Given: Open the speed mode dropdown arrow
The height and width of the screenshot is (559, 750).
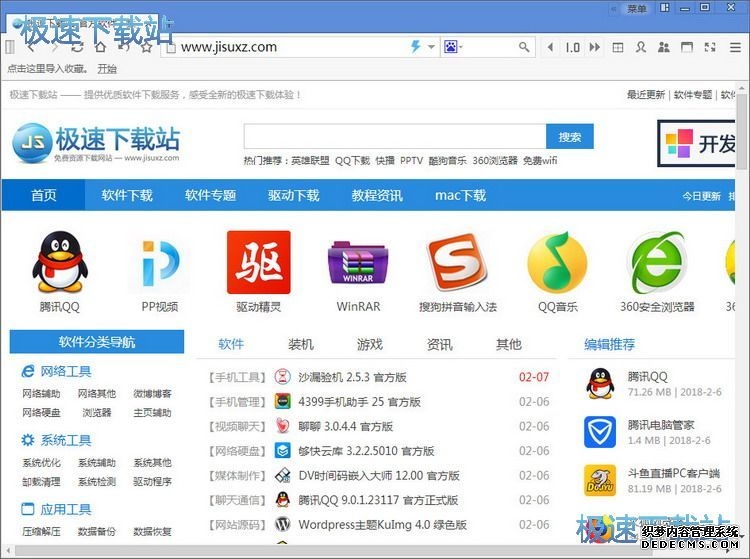Looking at the screenshot, I should click(431, 47).
